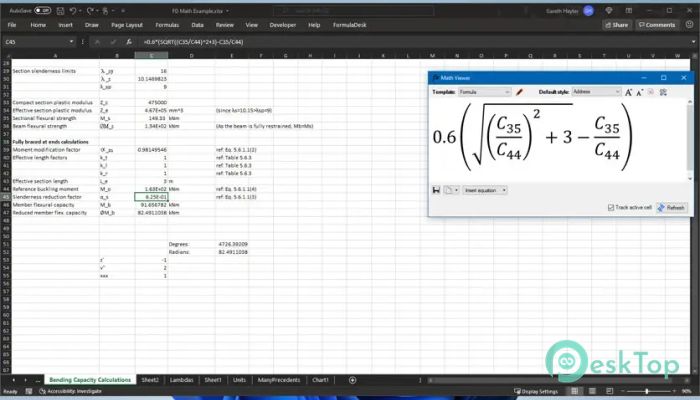Click the Comments button
The width and height of the screenshot is (700, 400).
657,25
